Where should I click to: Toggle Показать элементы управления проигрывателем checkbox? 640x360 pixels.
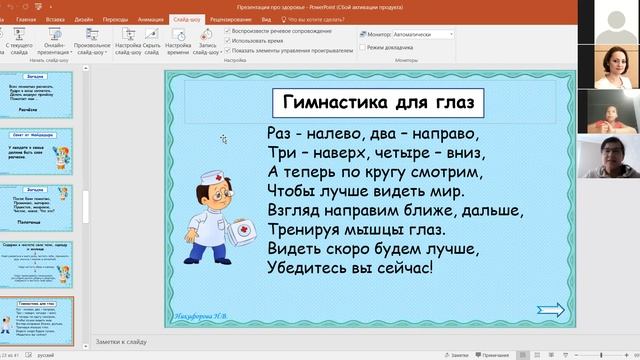tap(228, 51)
